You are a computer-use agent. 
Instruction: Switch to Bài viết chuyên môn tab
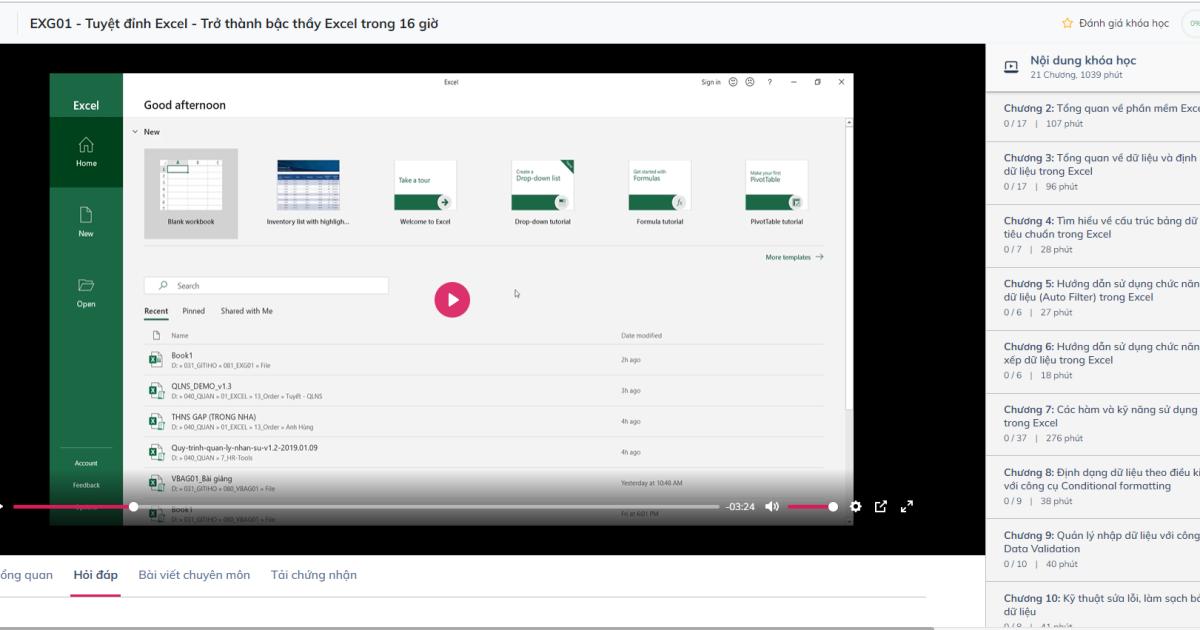click(194, 575)
